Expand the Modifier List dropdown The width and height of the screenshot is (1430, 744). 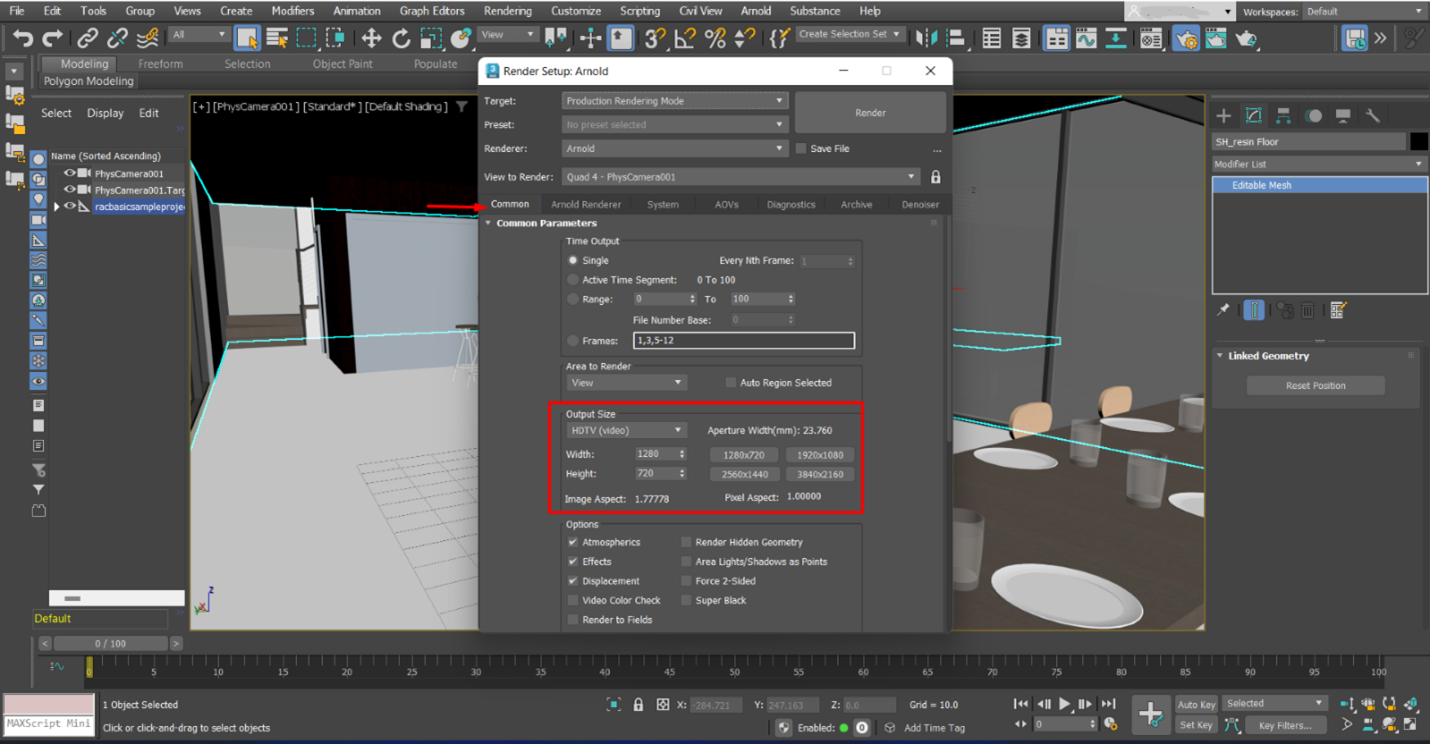[x=1417, y=163]
